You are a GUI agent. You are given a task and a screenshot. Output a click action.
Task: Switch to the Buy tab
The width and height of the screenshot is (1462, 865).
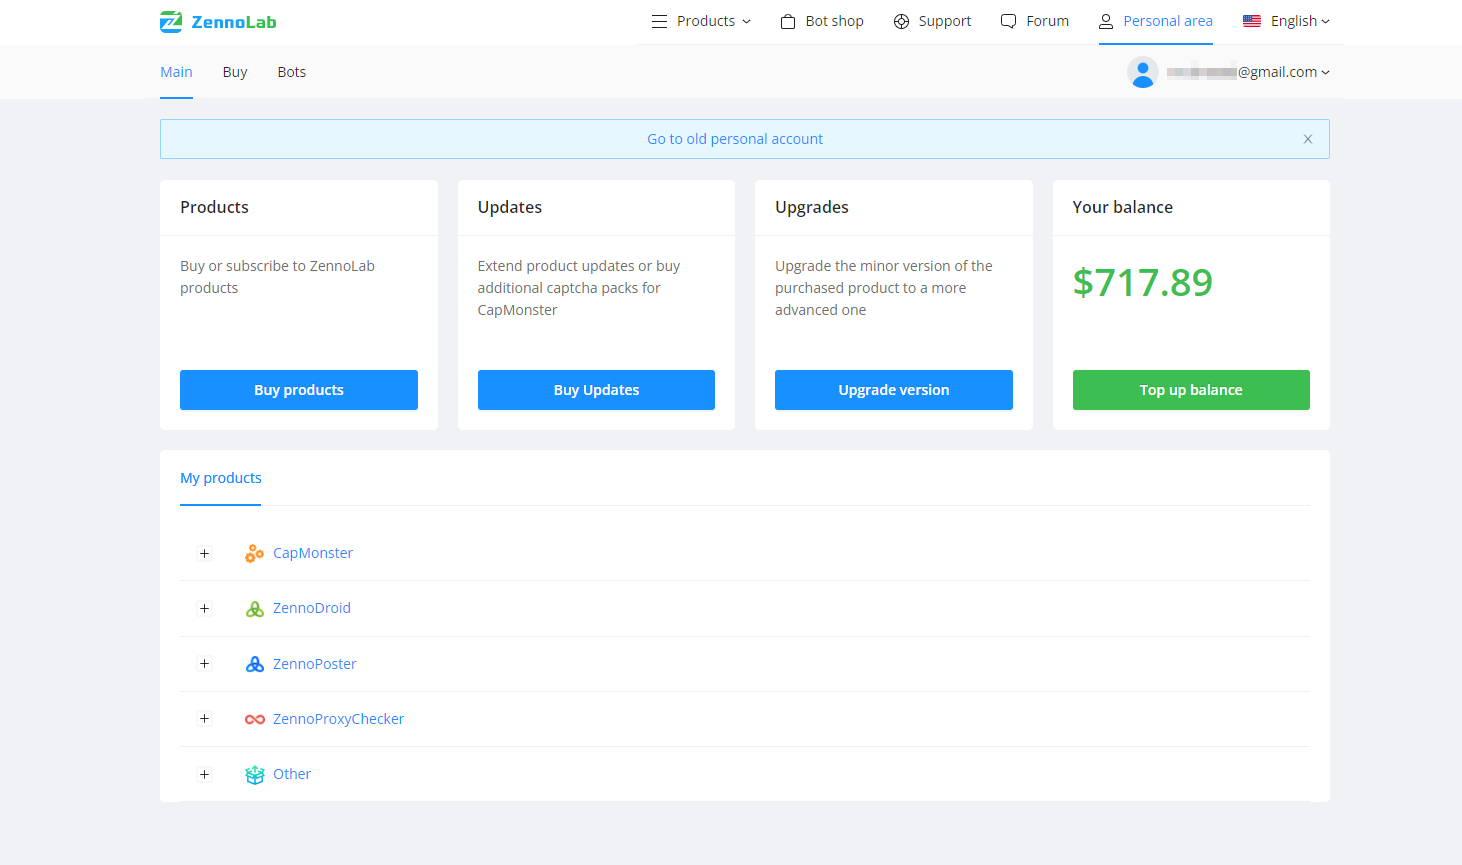pos(235,72)
